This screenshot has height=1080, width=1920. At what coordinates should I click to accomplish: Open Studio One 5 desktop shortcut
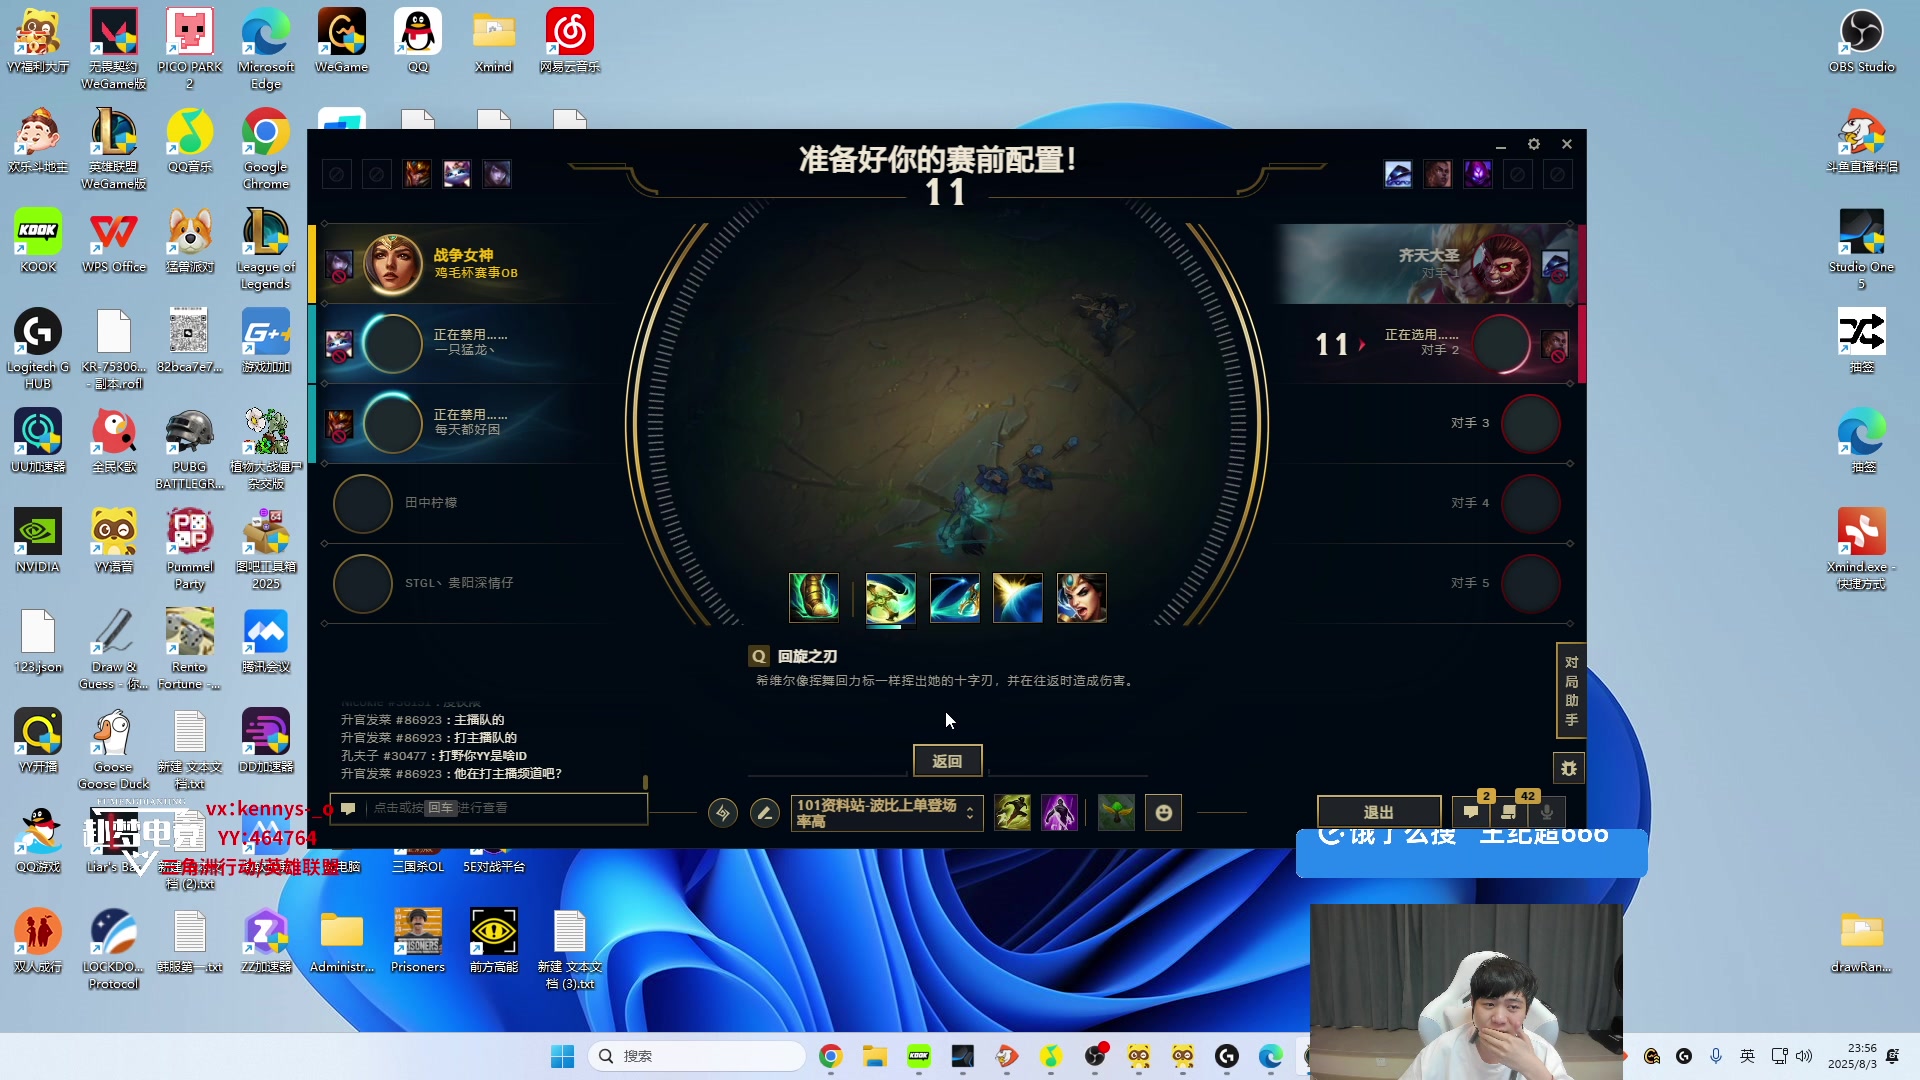[x=1861, y=249]
